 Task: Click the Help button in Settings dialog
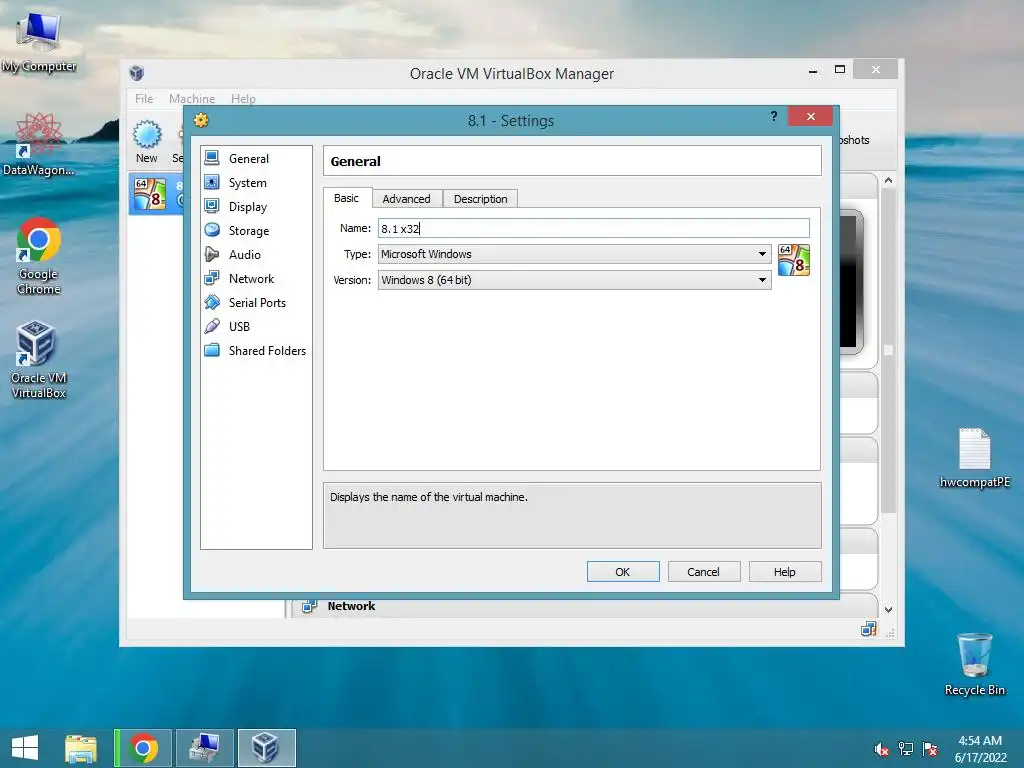click(784, 571)
